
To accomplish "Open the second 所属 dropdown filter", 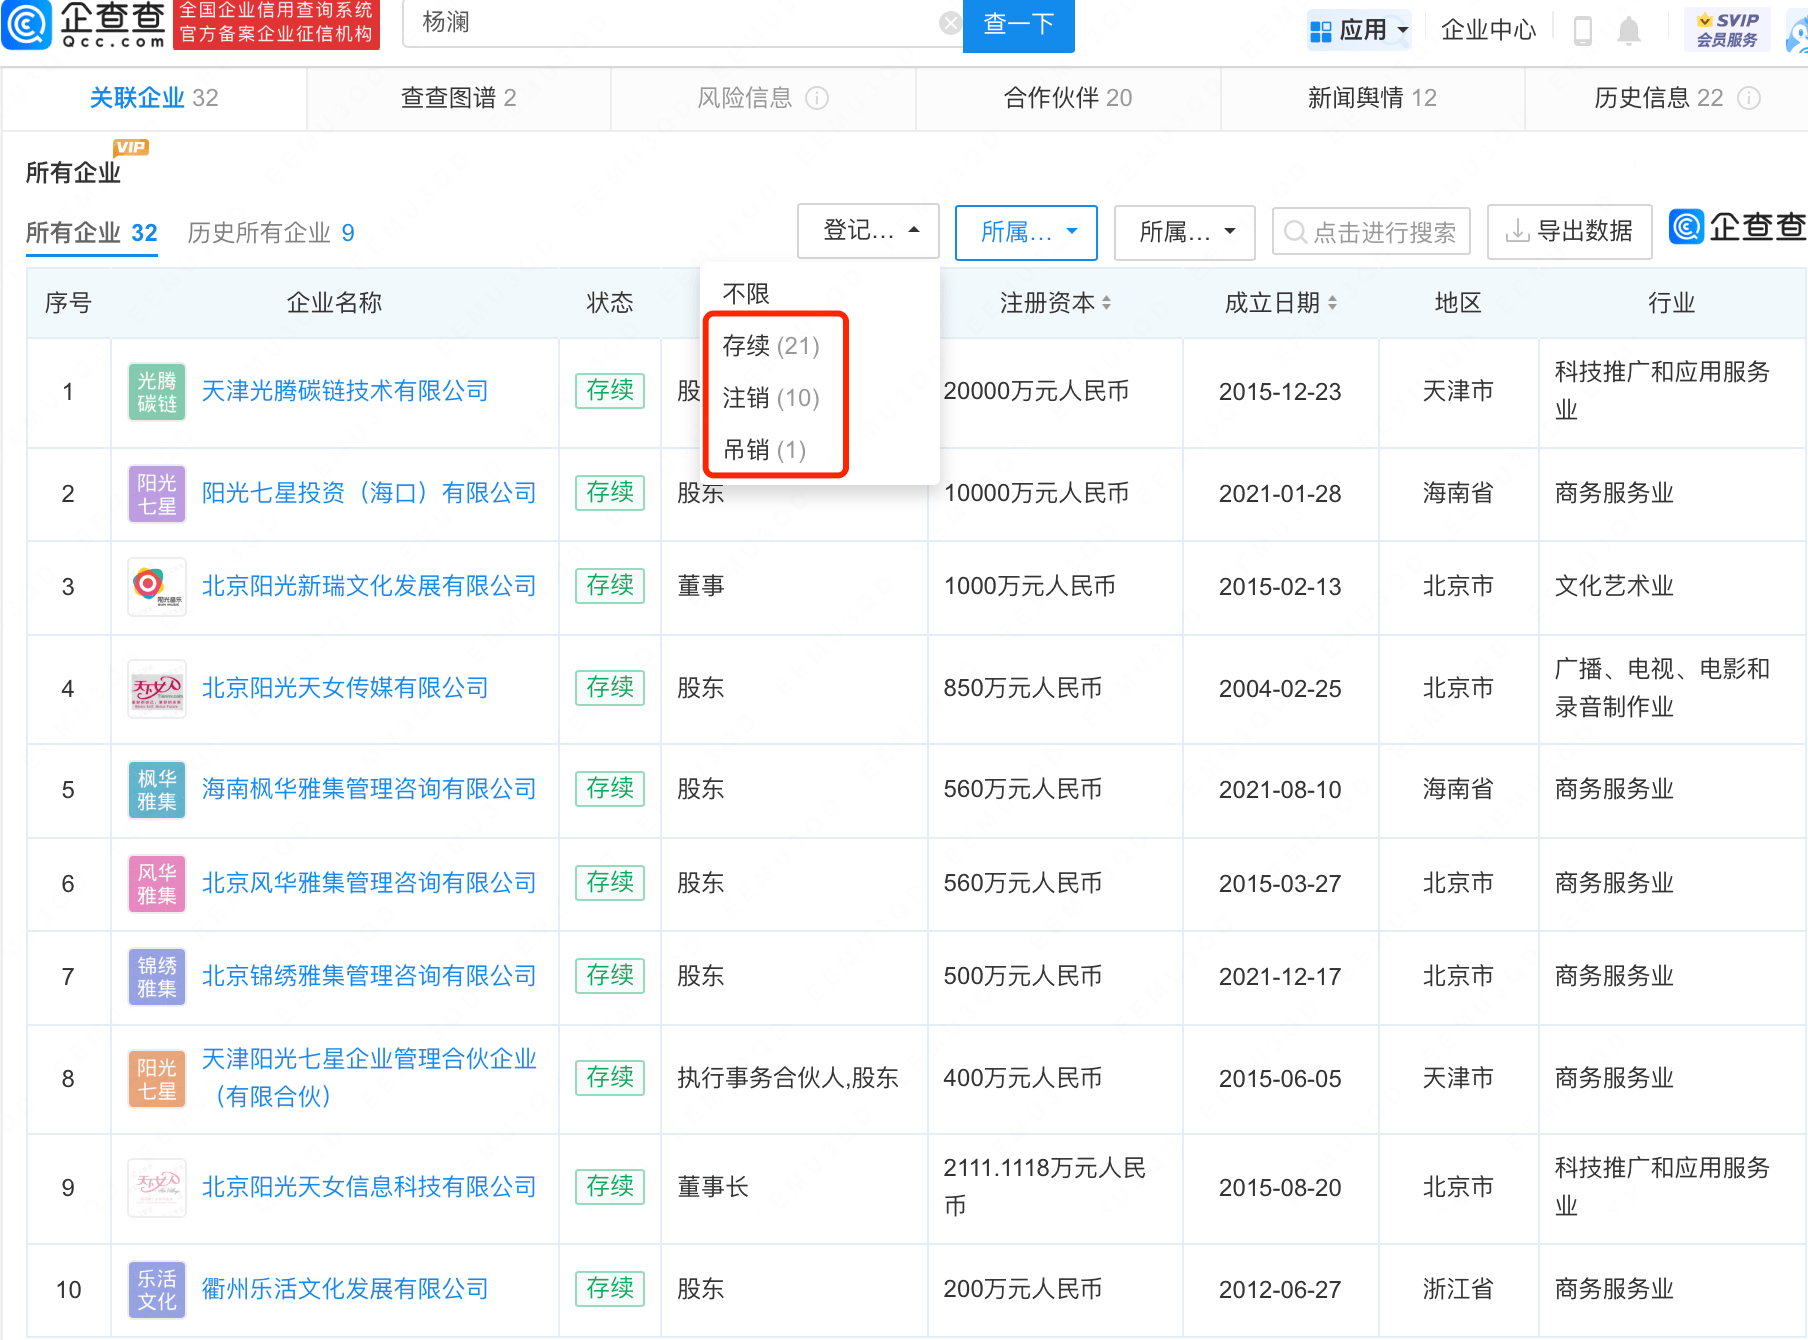I will pos(1185,233).
